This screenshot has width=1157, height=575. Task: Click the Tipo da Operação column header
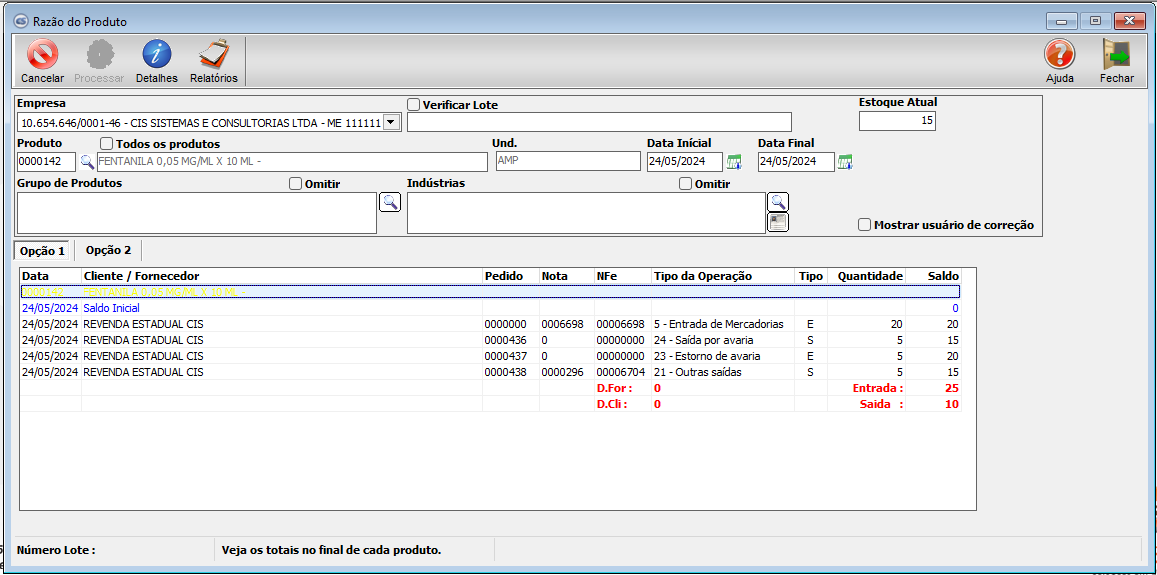click(702, 276)
